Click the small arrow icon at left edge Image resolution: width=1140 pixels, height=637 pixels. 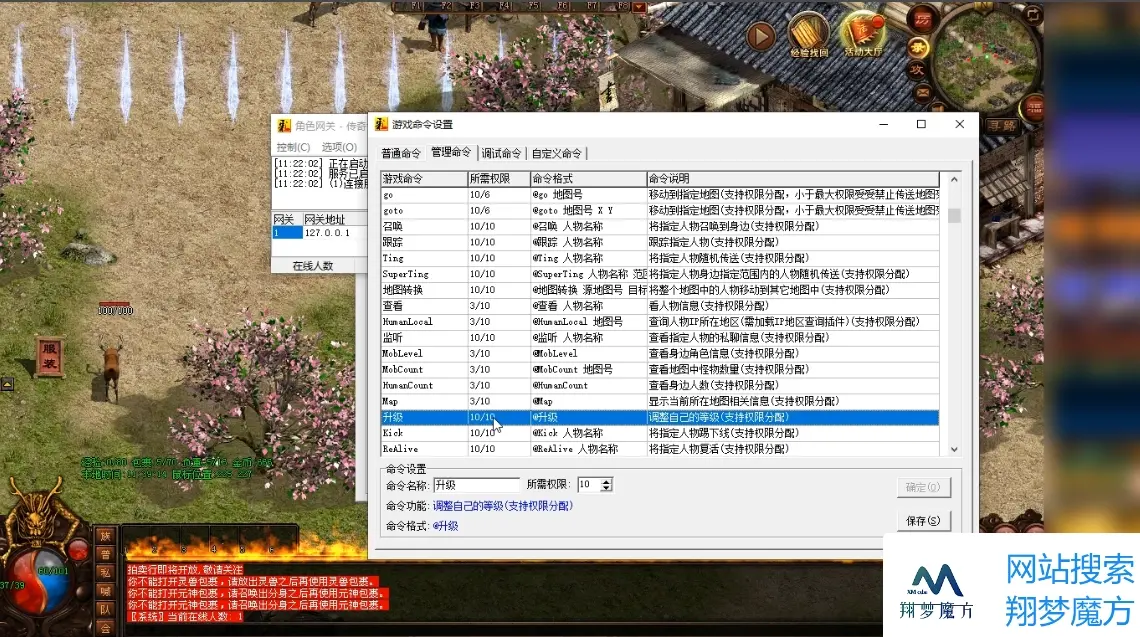7,384
